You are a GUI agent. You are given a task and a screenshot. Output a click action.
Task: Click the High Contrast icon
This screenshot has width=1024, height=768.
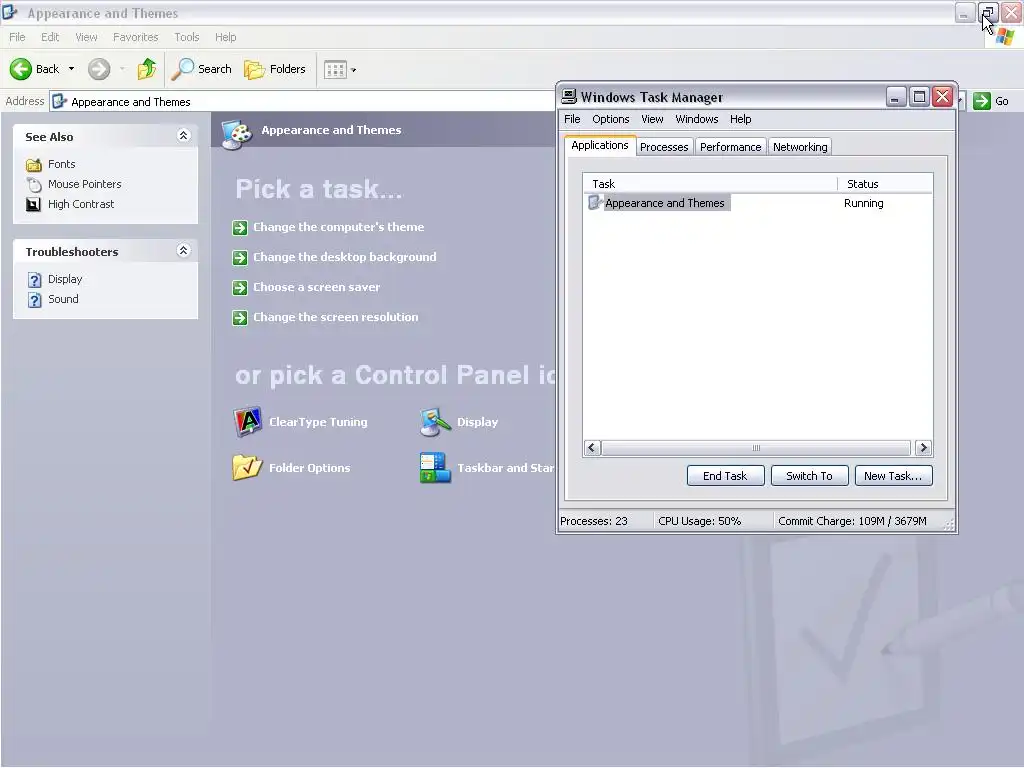pos(33,204)
